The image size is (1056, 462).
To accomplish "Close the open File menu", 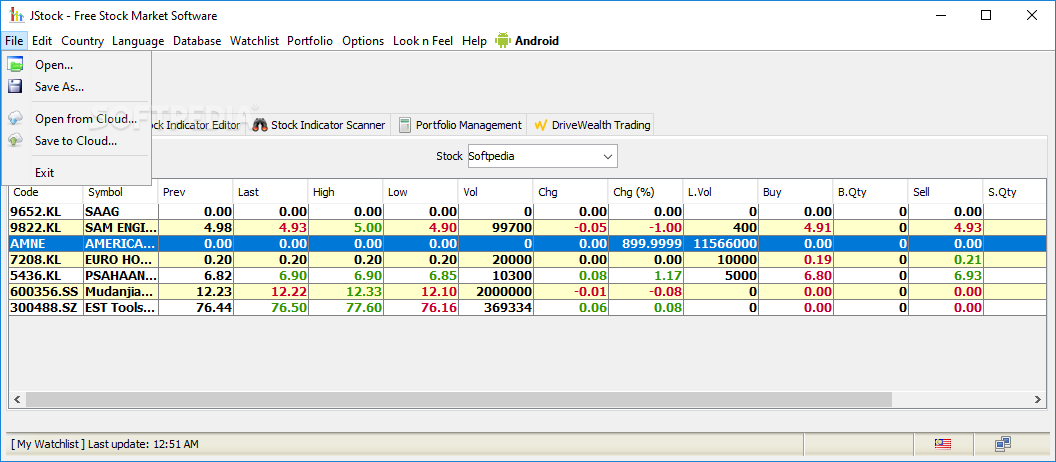I will 14,40.
